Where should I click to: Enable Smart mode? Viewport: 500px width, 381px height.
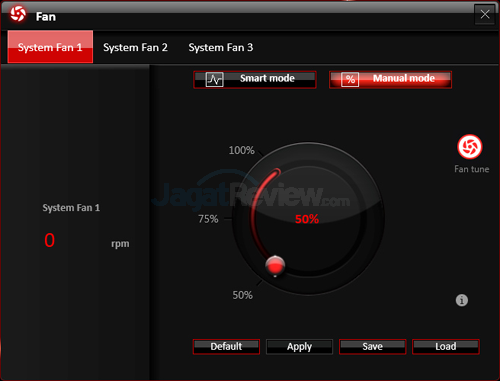point(255,79)
